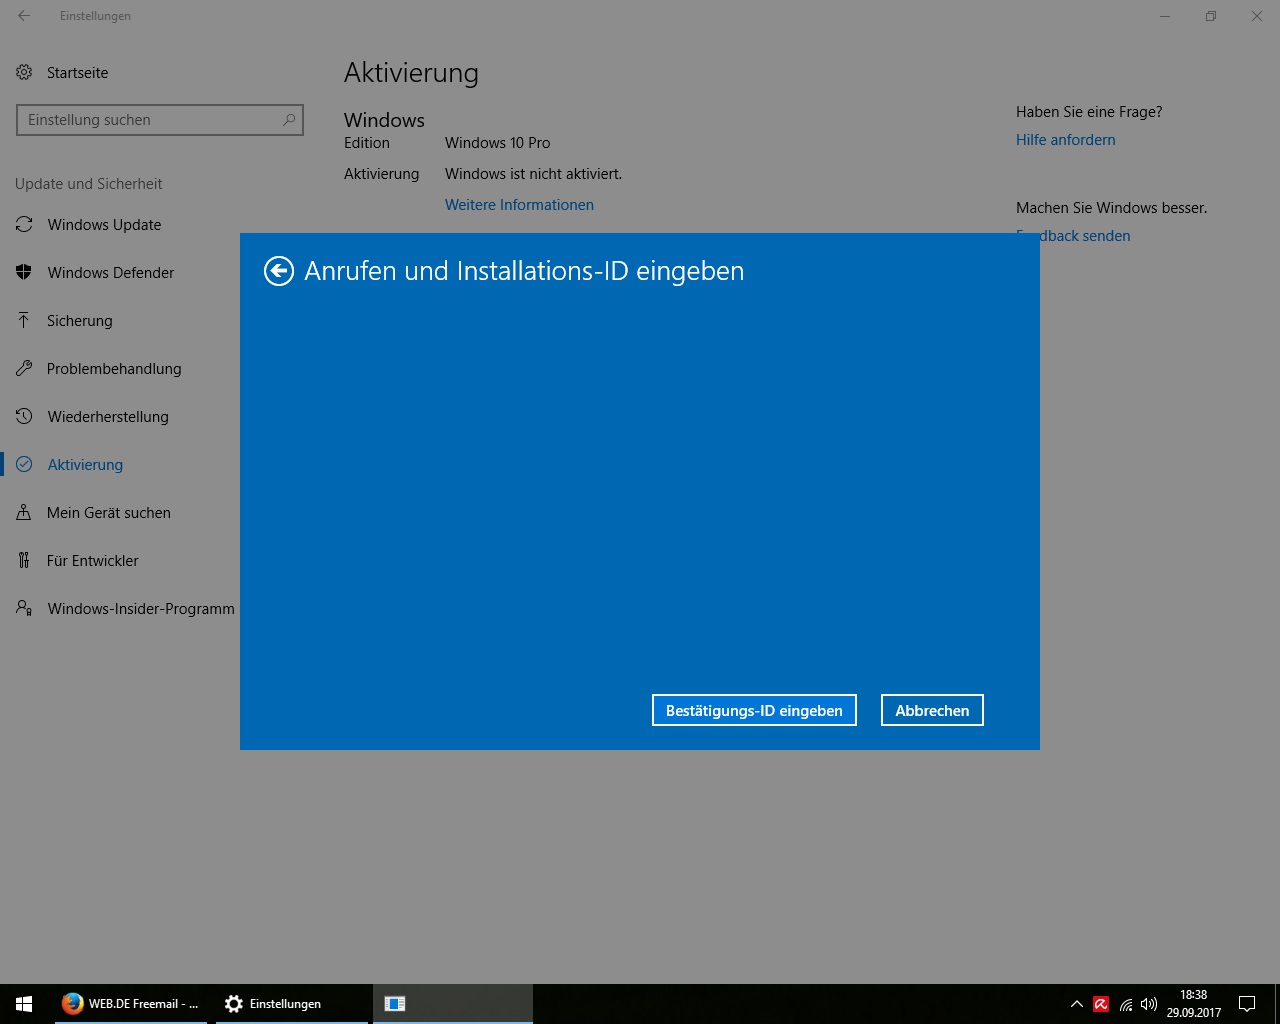The width and height of the screenshot is (1280, 1024).
Task: Close the Einstellungen window
Action: 1257,16
